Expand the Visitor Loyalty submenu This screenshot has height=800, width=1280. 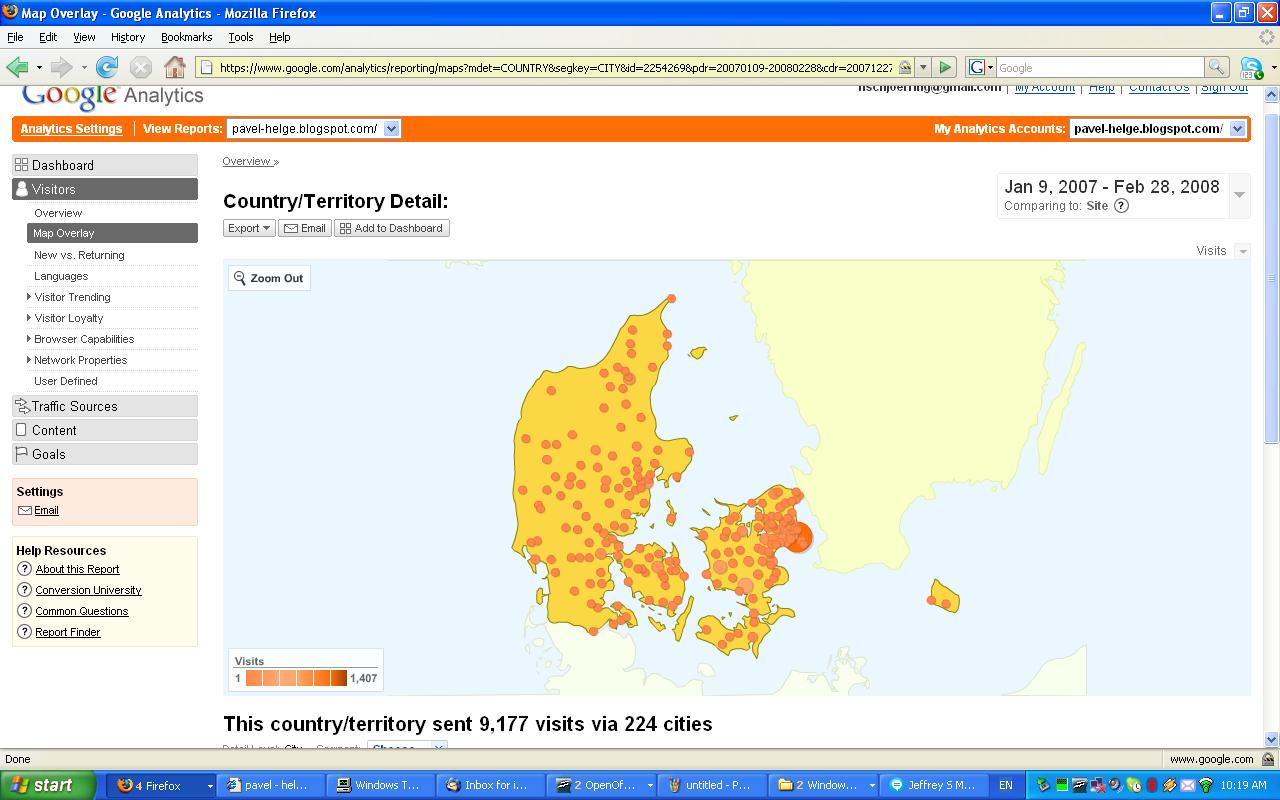tap(29, 318)
